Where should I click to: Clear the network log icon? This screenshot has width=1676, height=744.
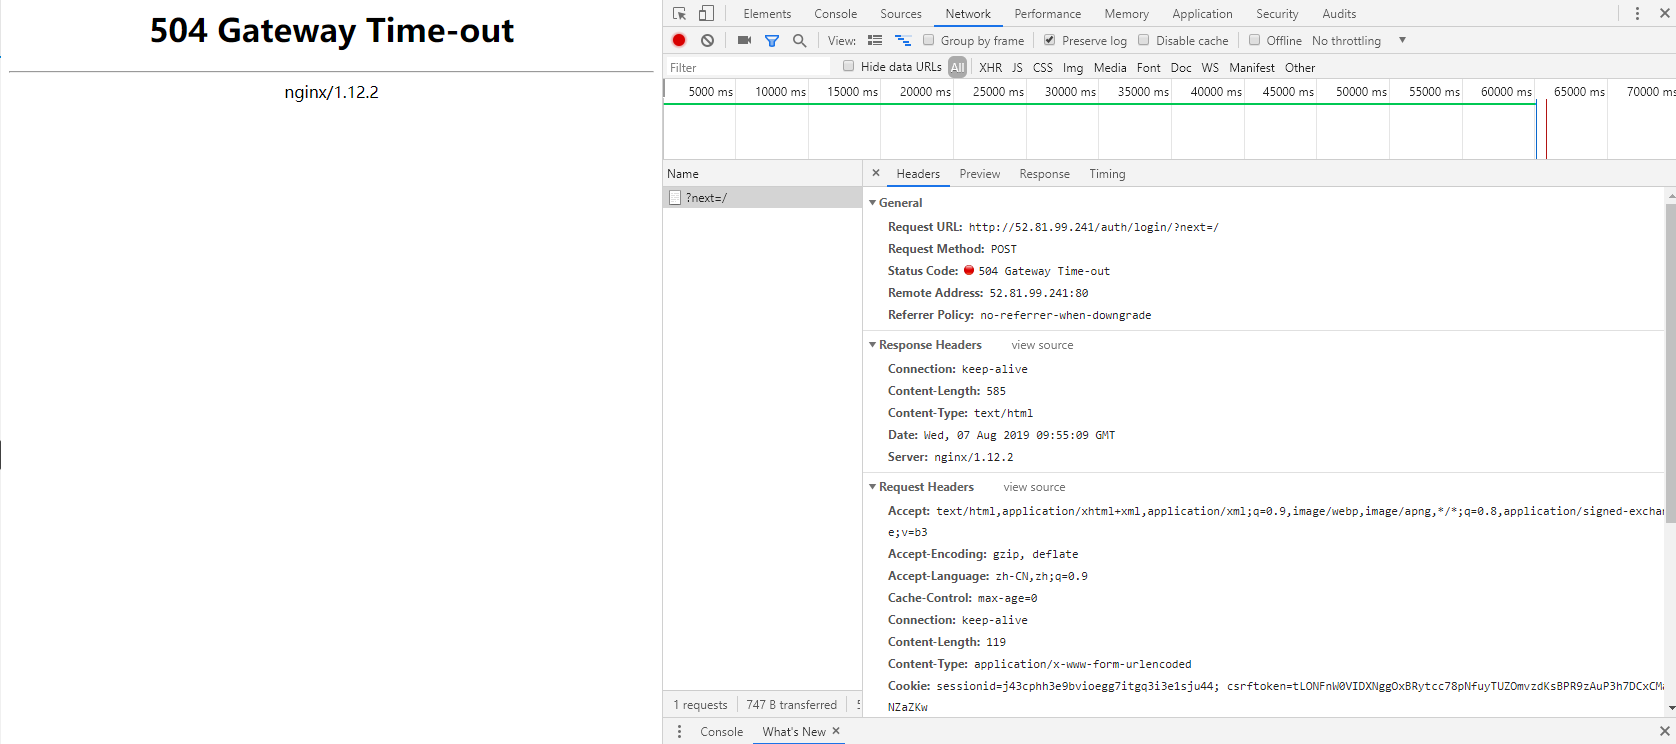point(707,40)
